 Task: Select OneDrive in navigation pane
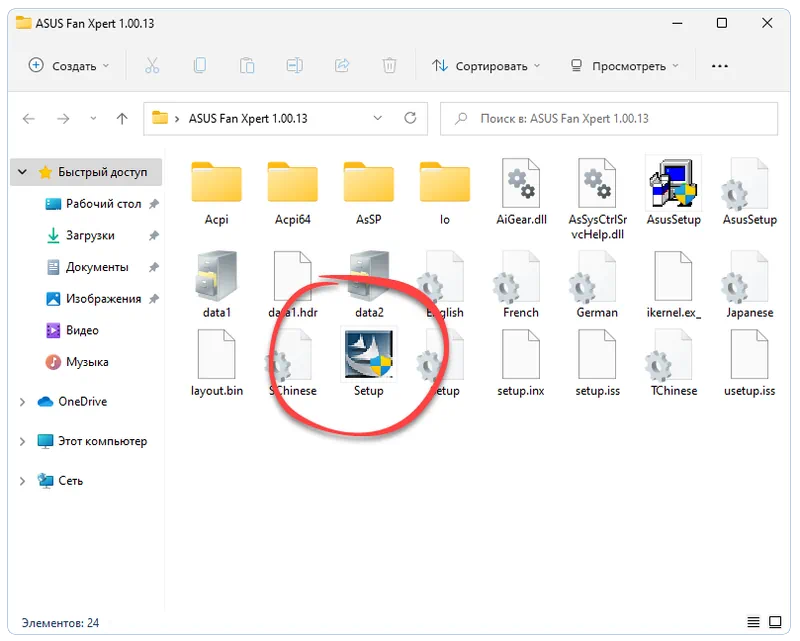coord(72,402)
